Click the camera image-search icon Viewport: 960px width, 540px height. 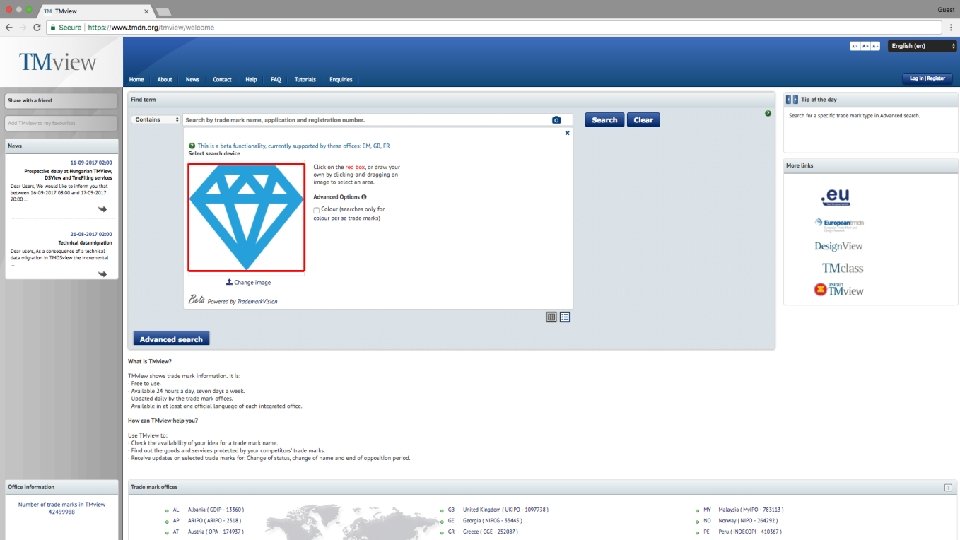556,120
